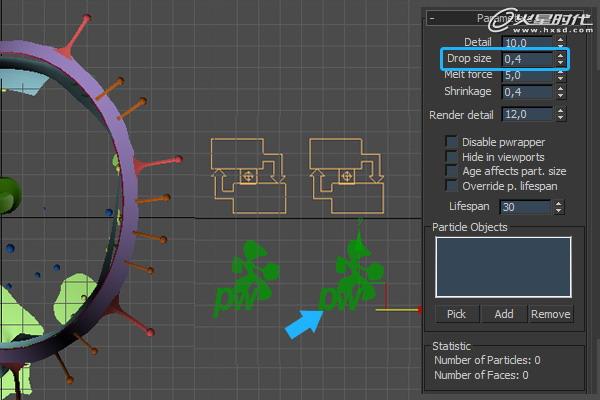Click the Drop size spinner arrows
Viewport: 600px width, 400px height.
[561, 60]
